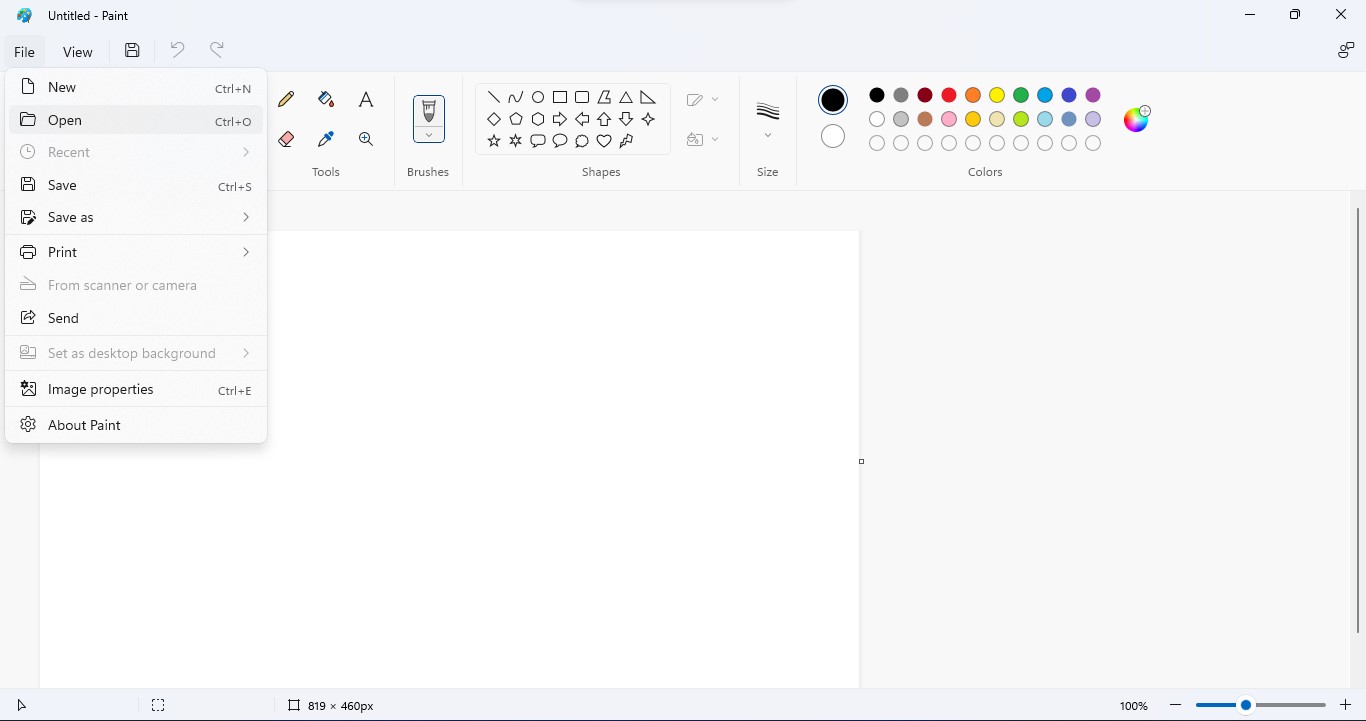Select Color 2 white circle

pyautogui.click(x=833, y=136)
